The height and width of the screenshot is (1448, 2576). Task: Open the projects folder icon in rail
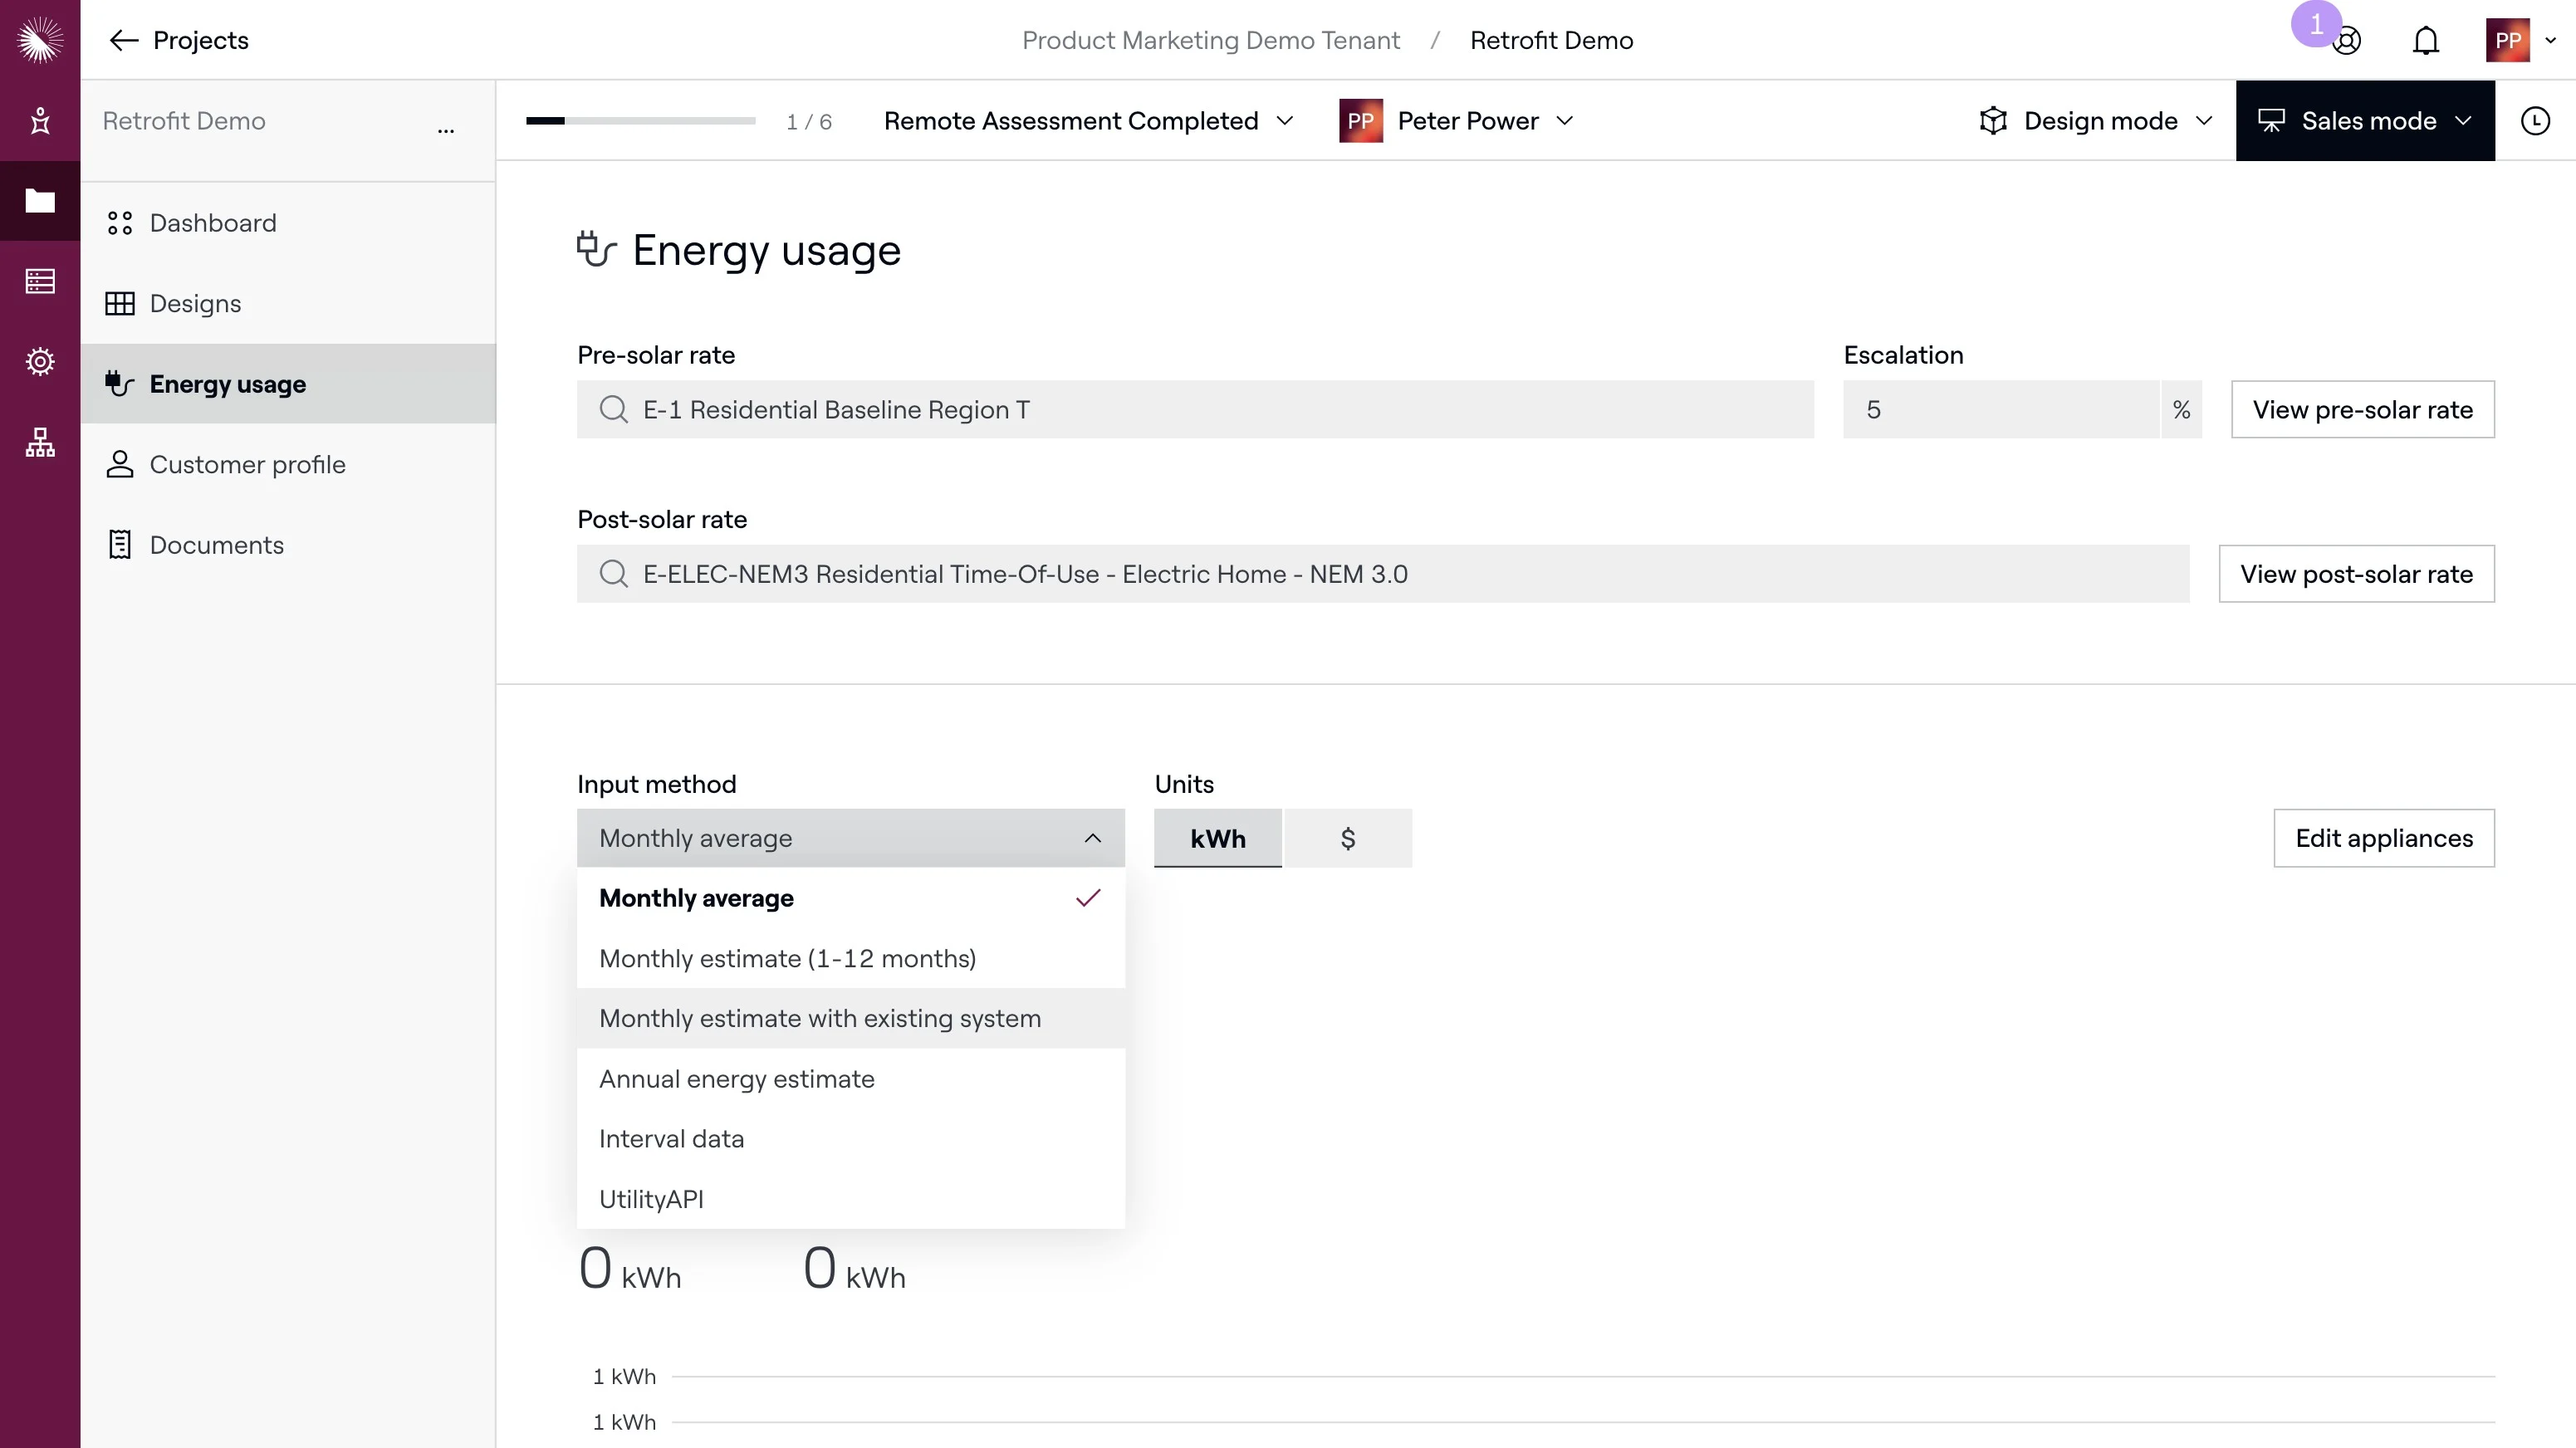(40, 201)
